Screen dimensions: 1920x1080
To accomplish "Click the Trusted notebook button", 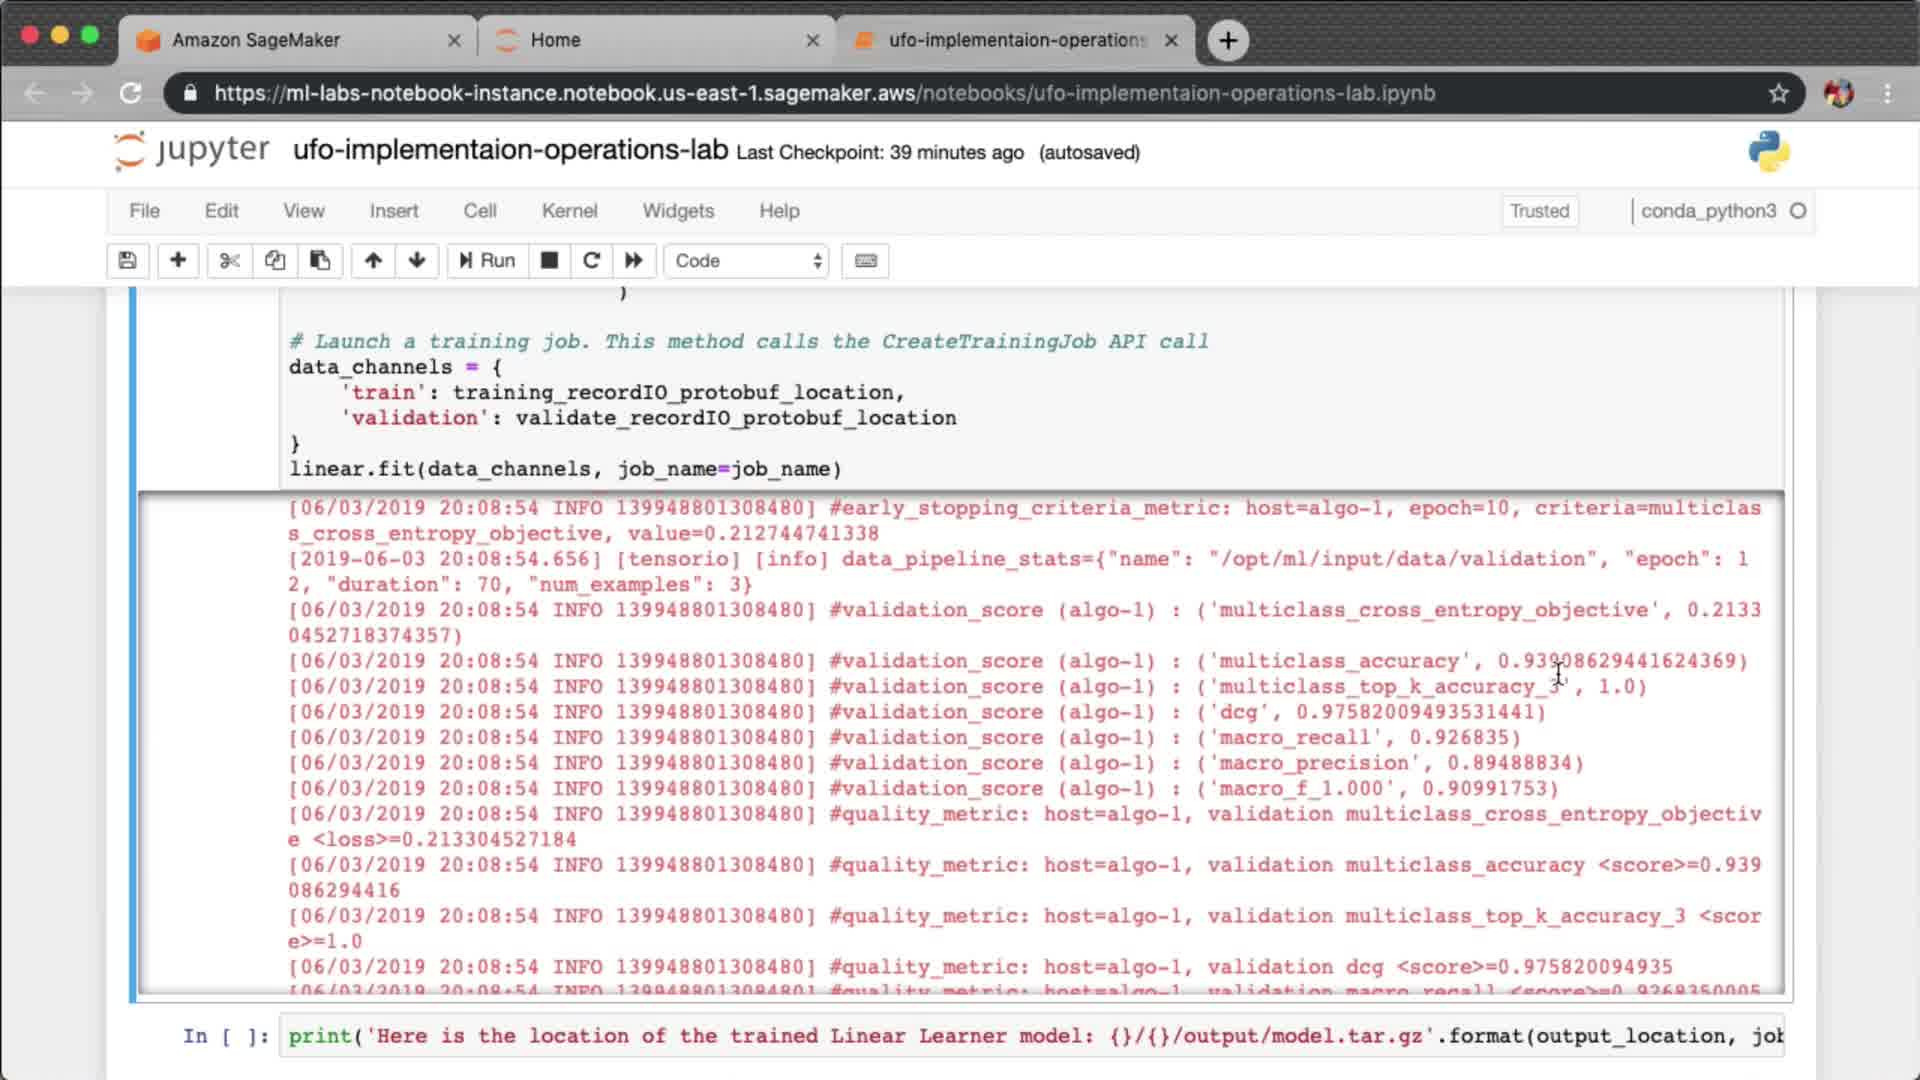I will tap(1539, 211).
